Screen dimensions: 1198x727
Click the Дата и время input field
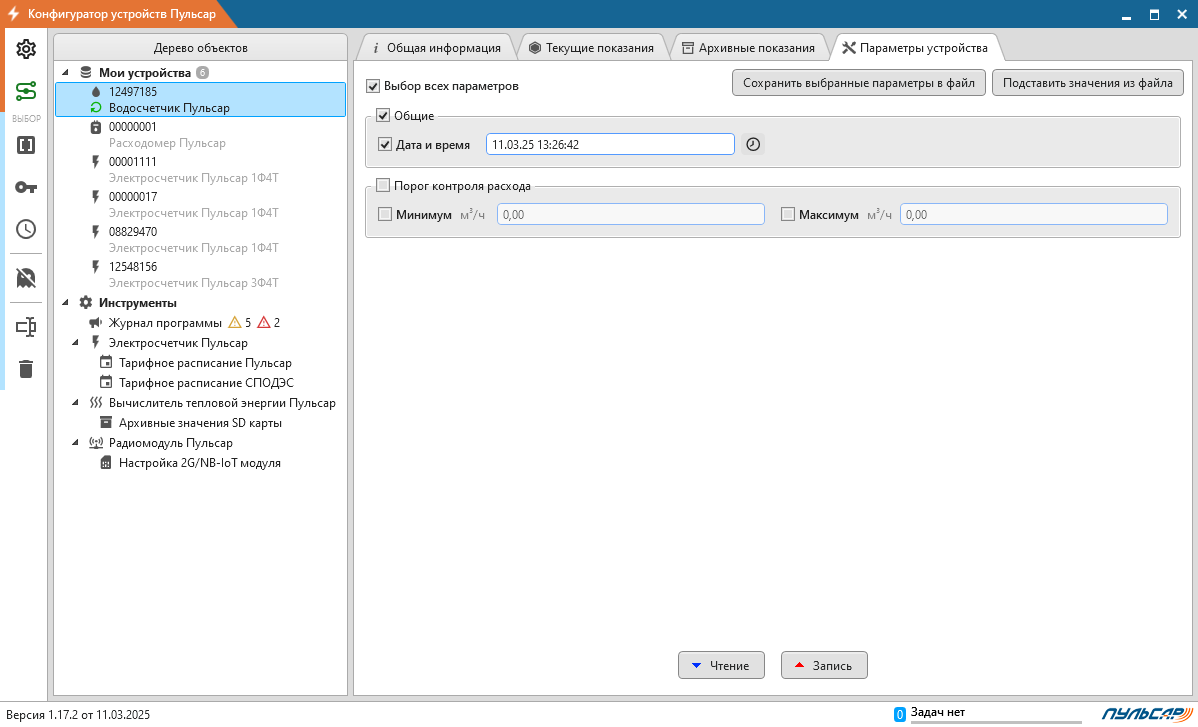pyautogui.click(x=610, y=144)
